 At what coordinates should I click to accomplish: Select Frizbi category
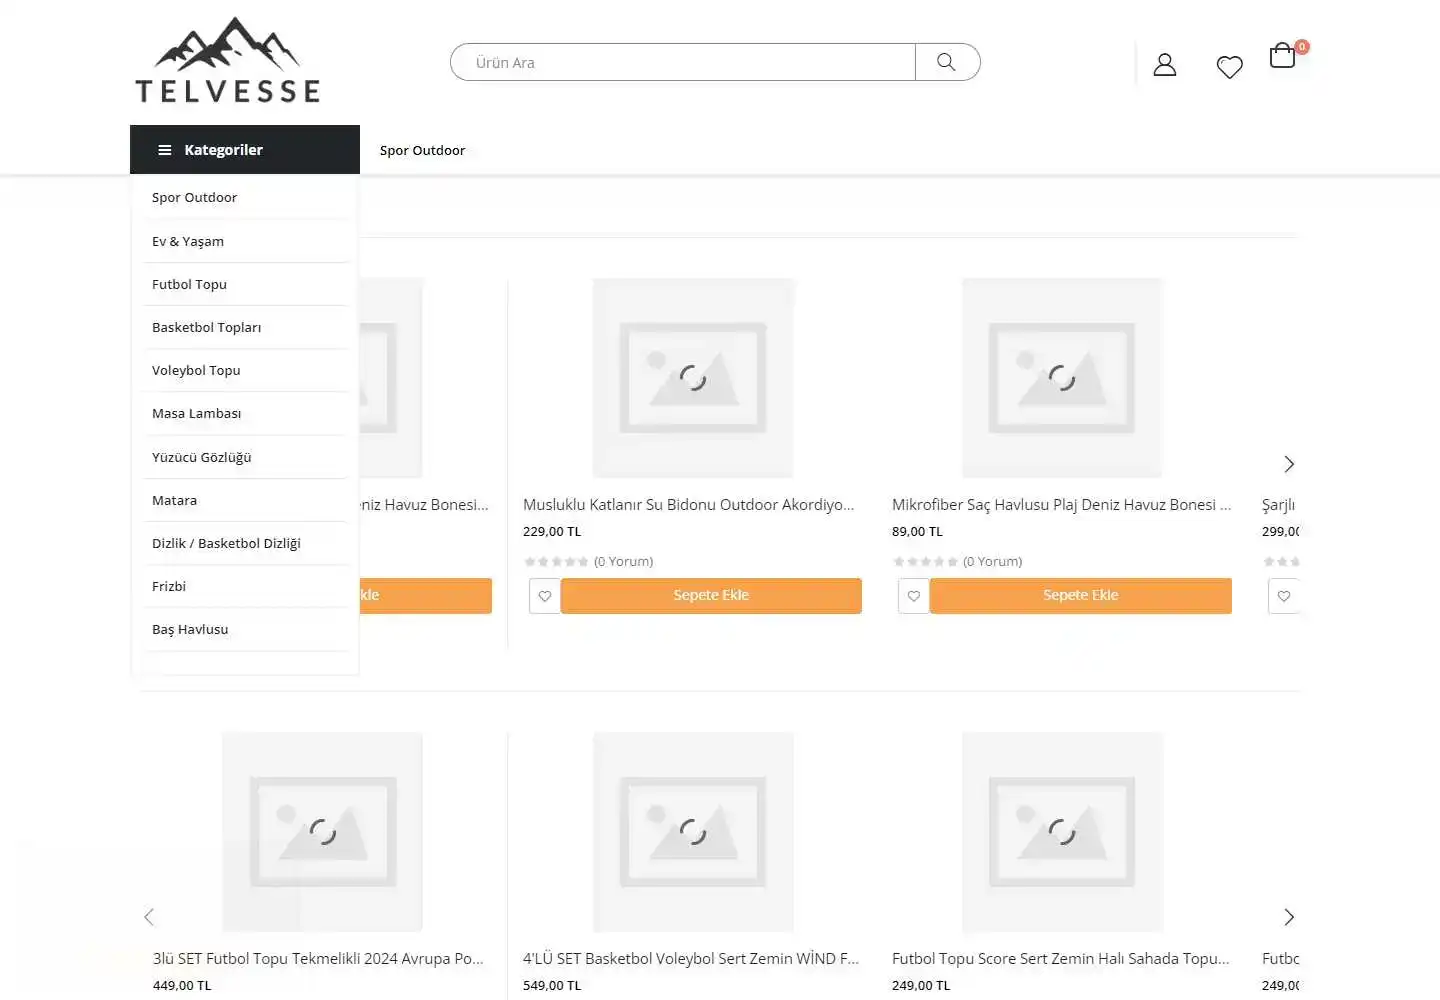[x=245, y=586]
